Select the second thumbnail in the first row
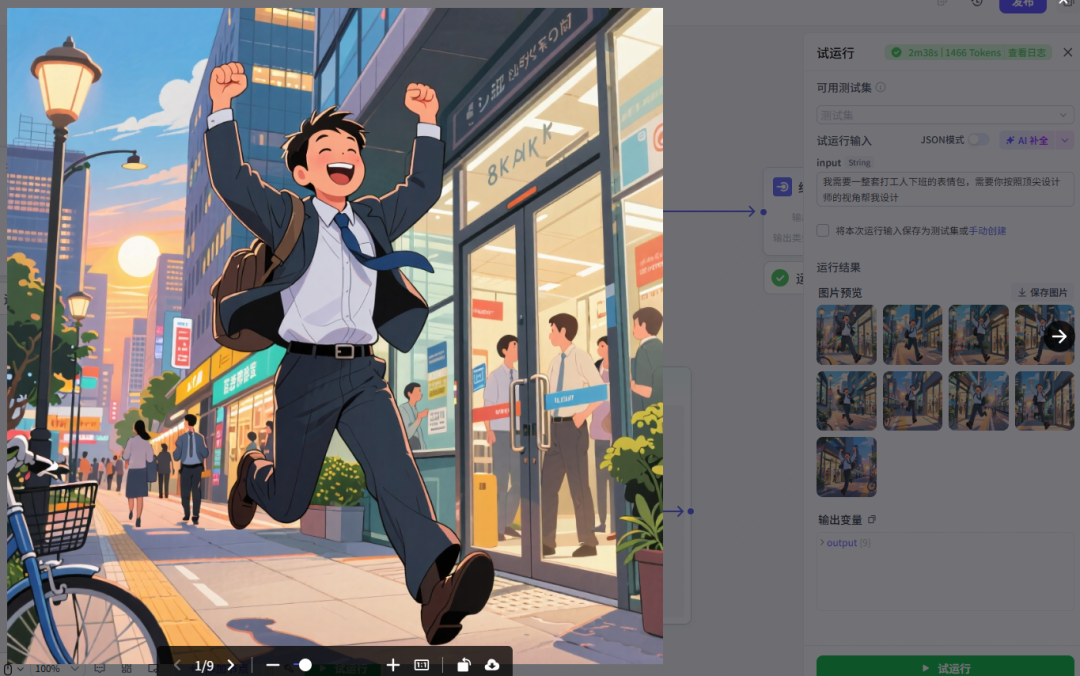 [x=913, y=335]
